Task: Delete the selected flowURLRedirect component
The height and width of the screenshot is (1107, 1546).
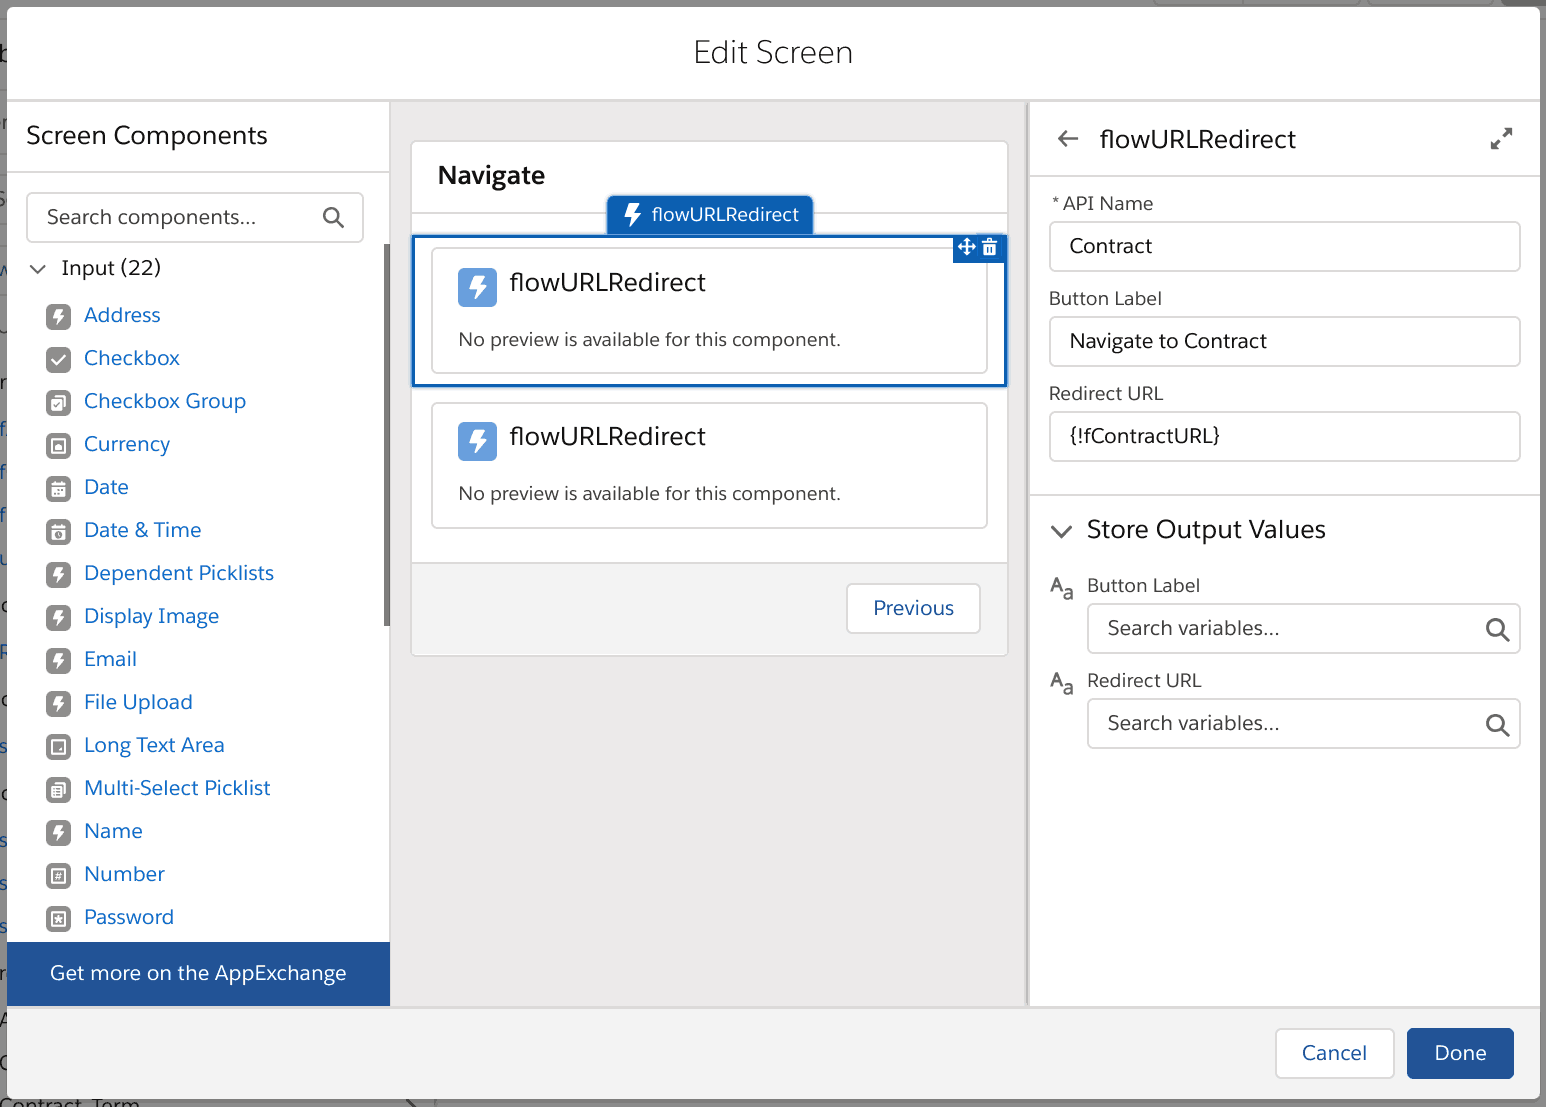Action: point(990,247)
